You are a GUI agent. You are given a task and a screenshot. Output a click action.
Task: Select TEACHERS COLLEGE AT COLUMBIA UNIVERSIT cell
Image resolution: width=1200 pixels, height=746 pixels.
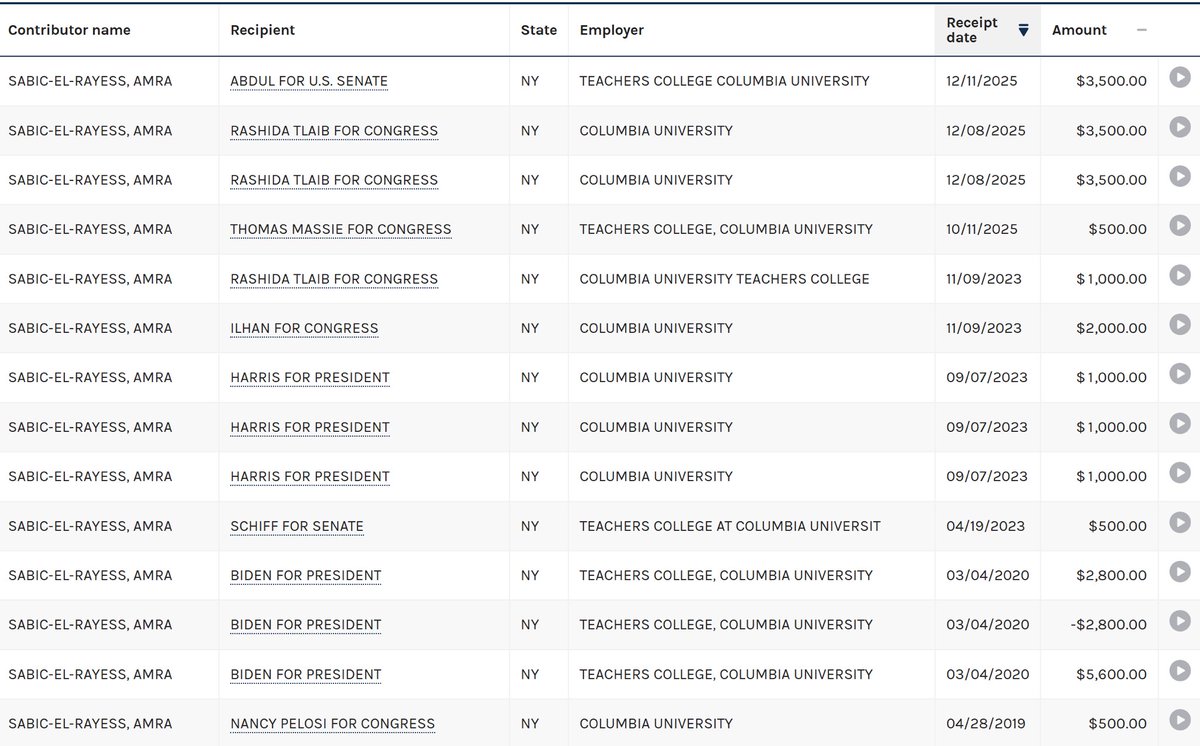point(730,526)
